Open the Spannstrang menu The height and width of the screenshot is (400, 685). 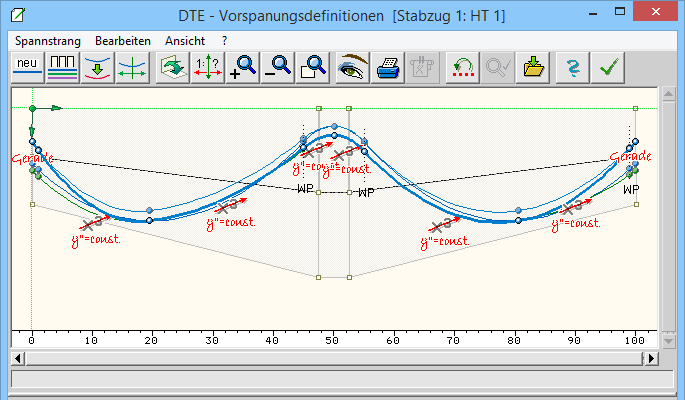click(x=48, y=40)
